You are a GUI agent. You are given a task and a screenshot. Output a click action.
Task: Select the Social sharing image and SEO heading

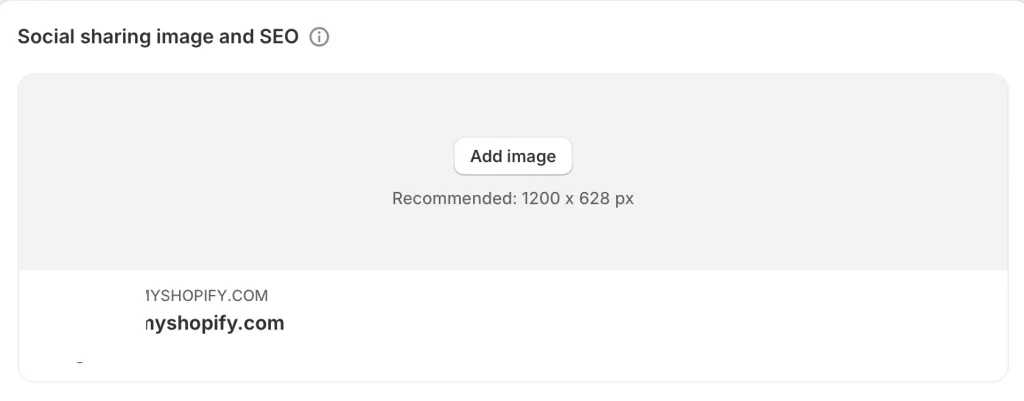[158, 37]
